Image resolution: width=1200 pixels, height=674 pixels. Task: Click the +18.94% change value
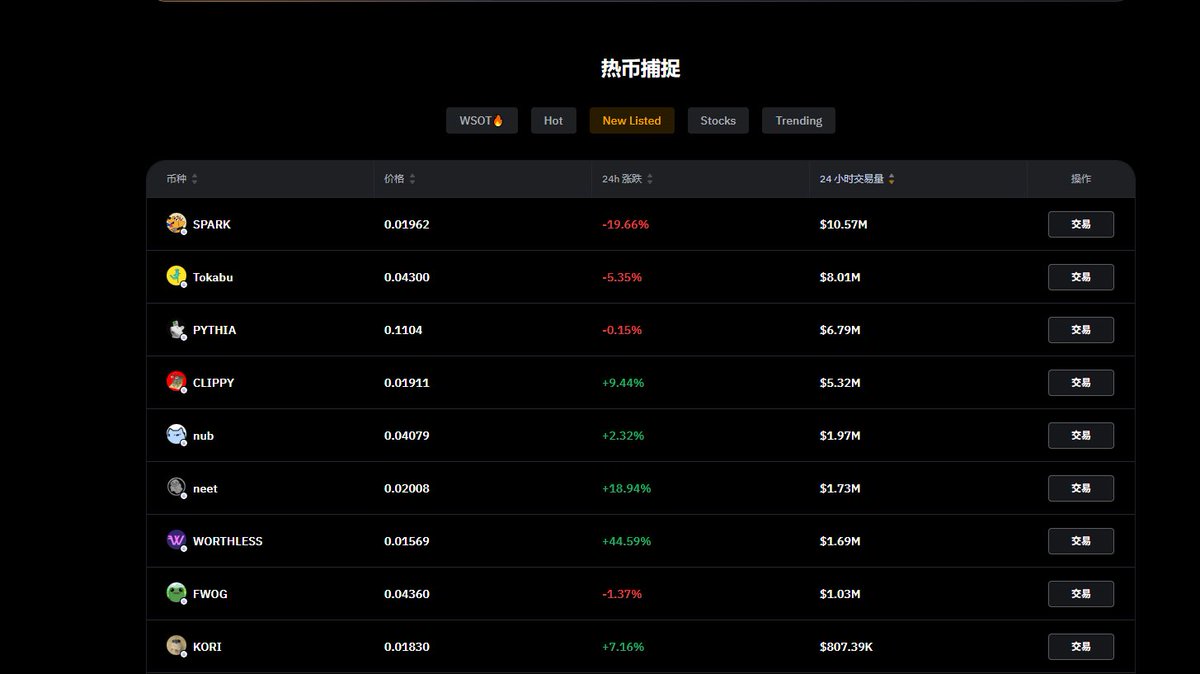(627, 489)
